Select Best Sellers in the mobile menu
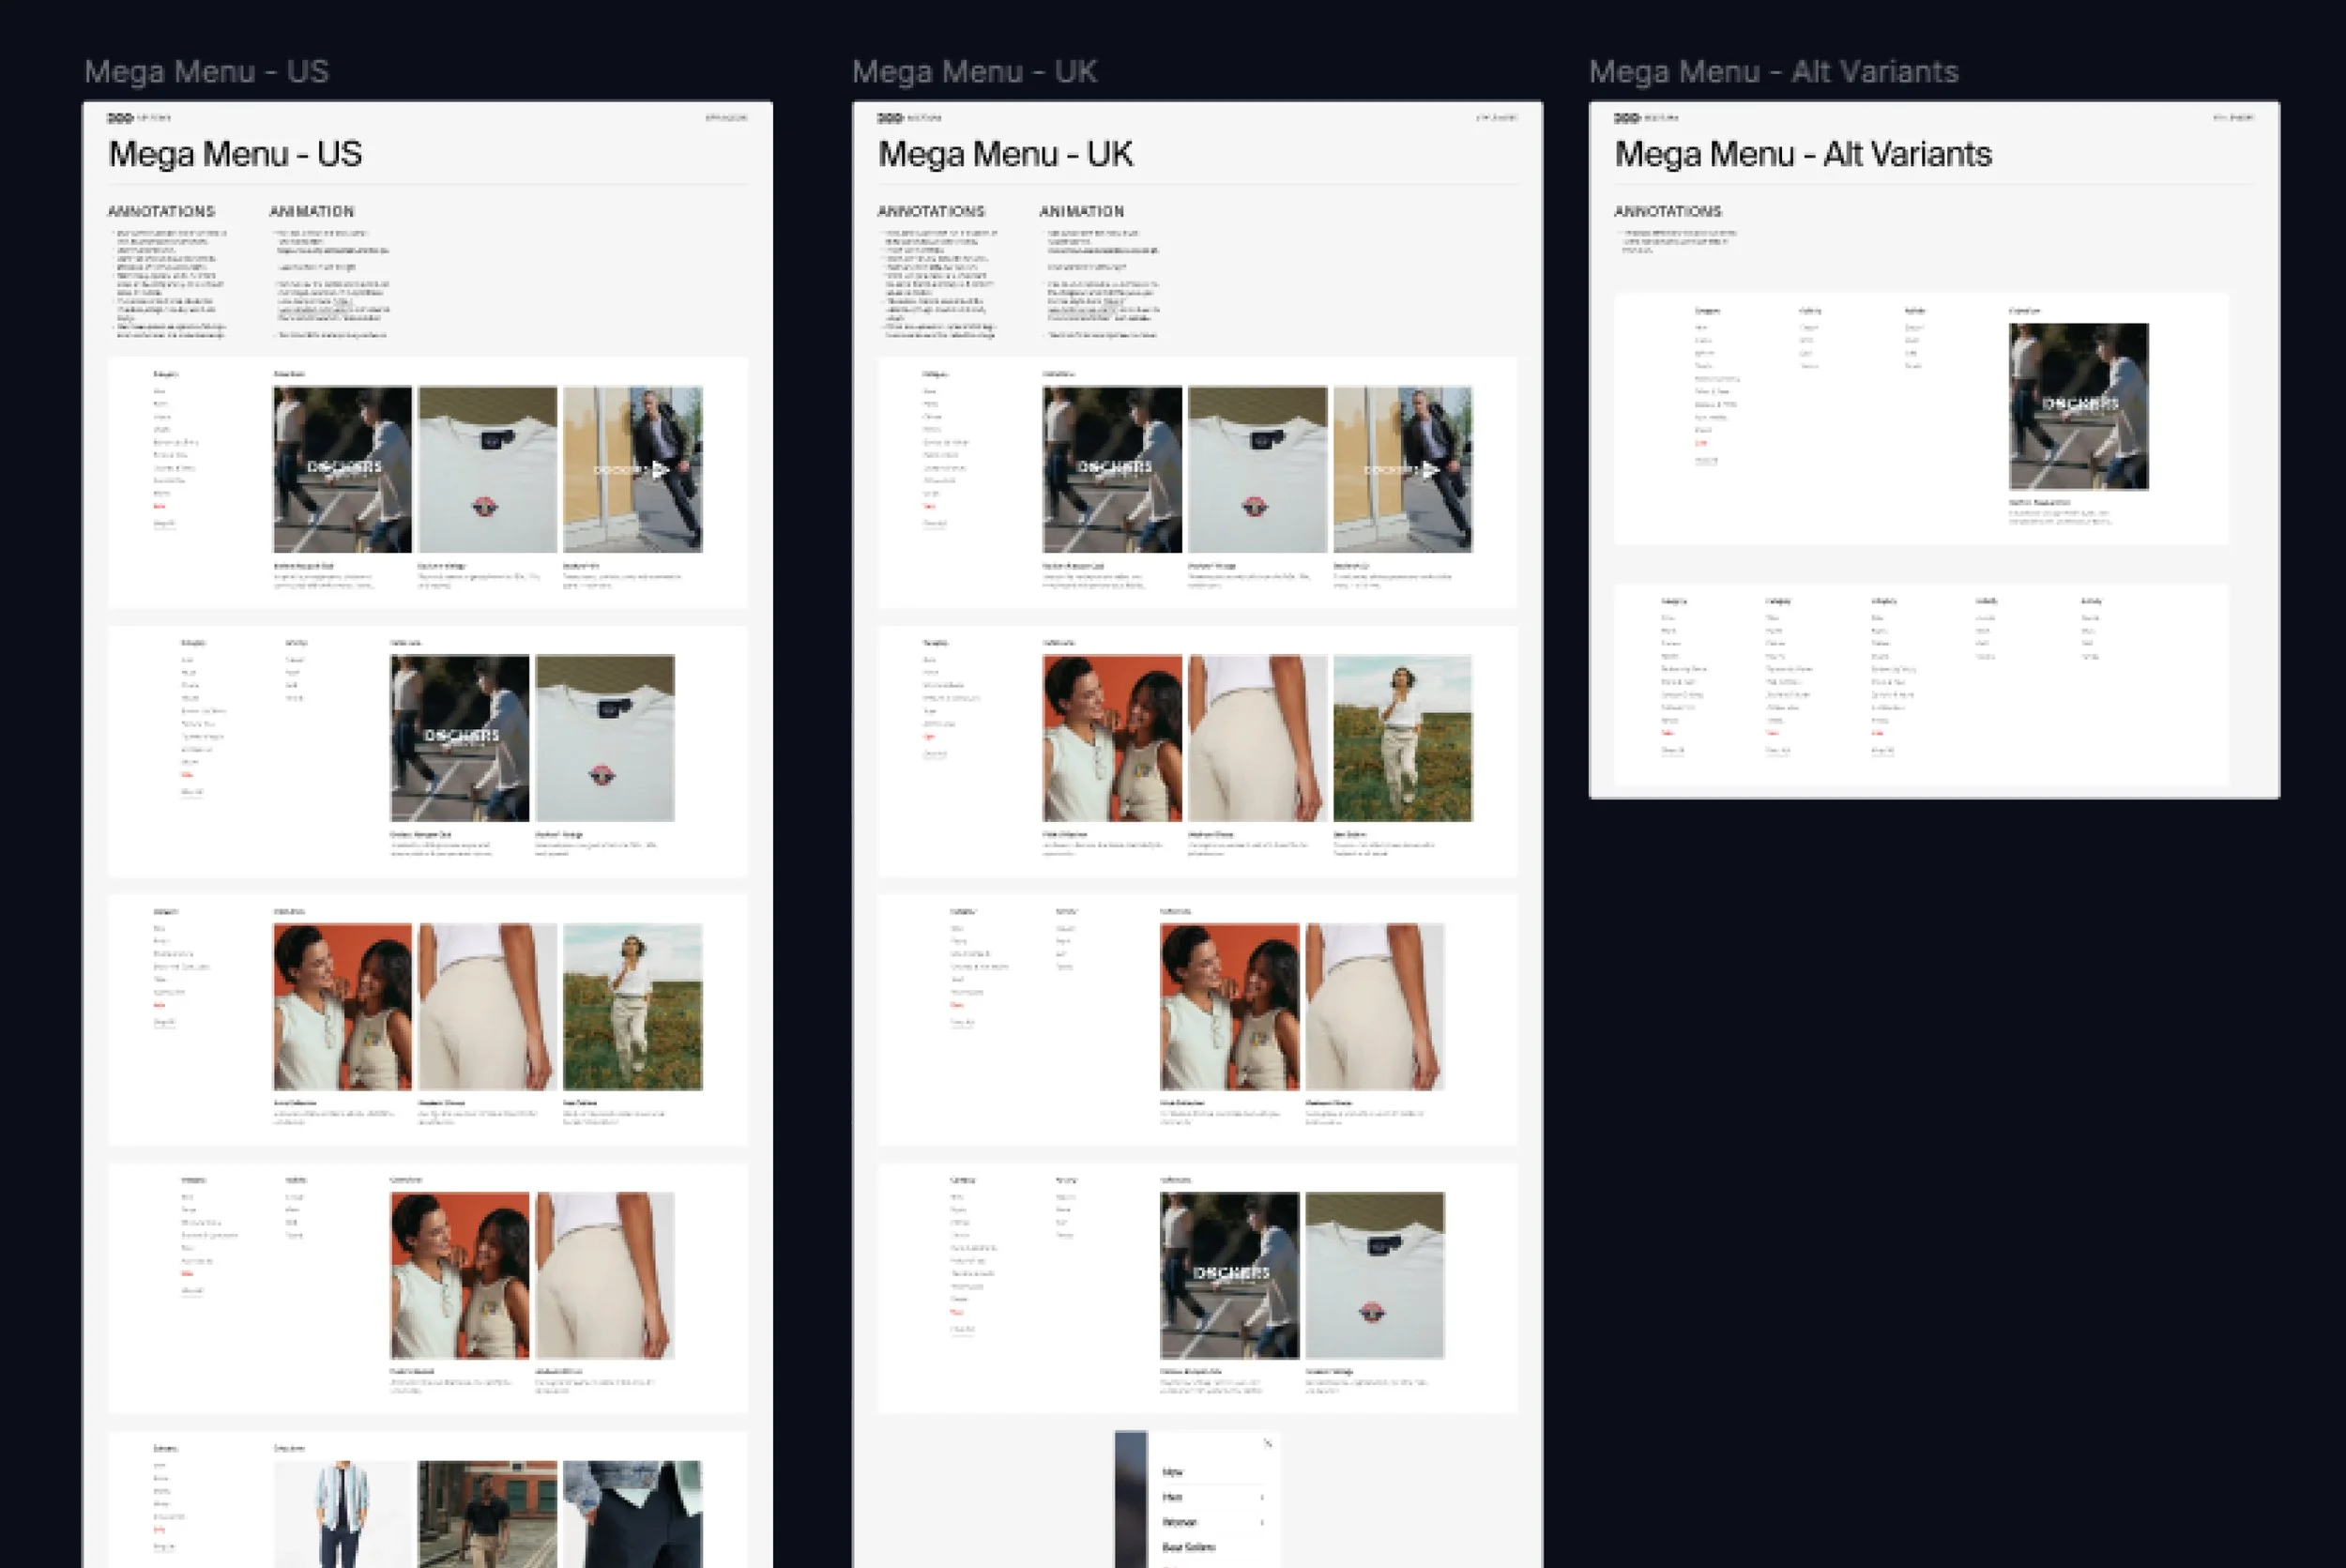The image size is (2346, 1568). (x=1188, y=1547)
